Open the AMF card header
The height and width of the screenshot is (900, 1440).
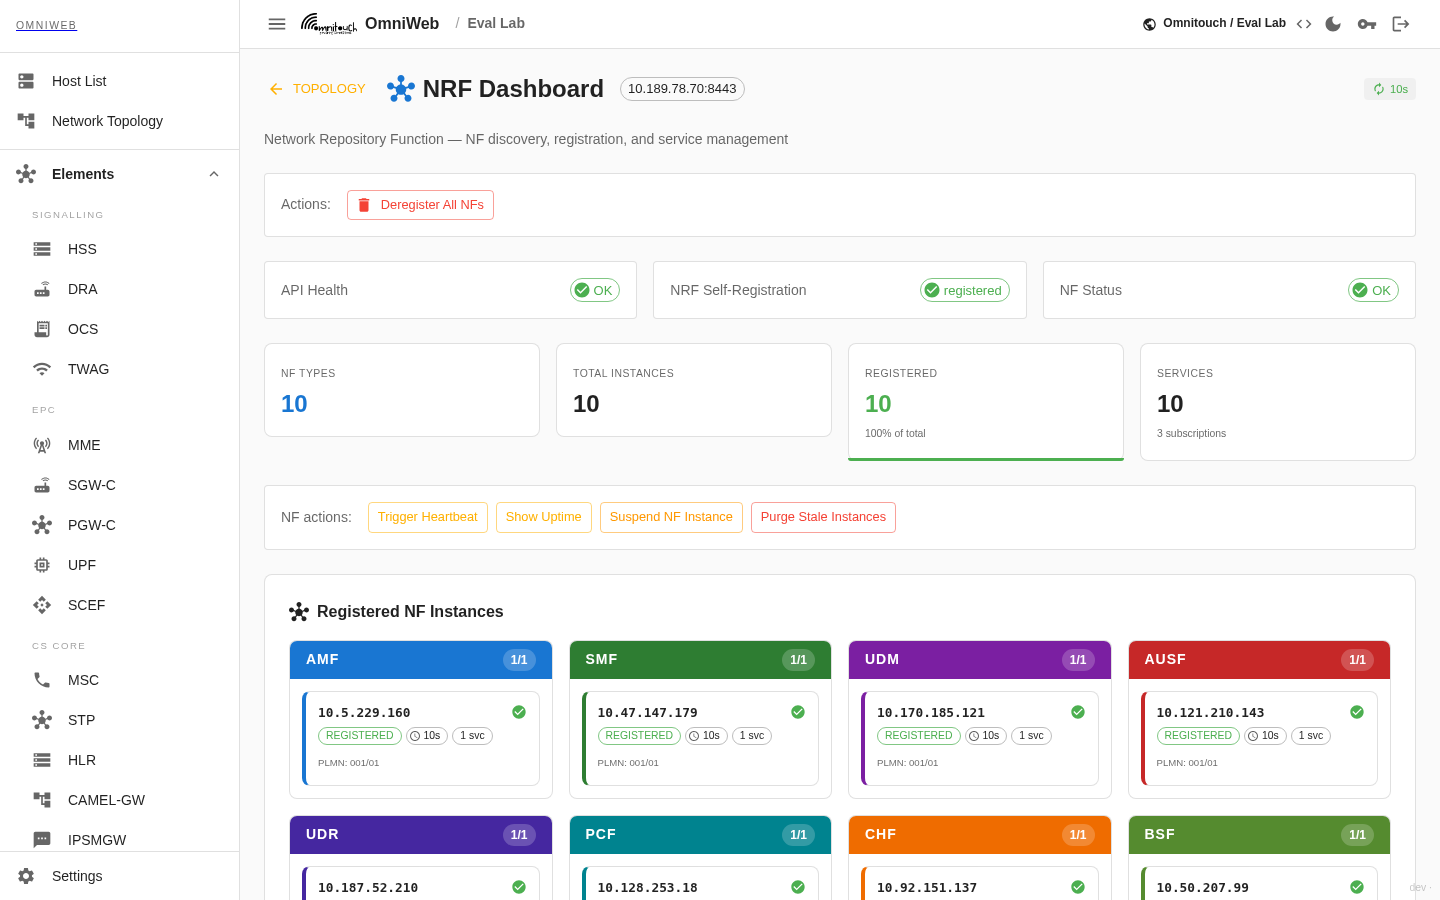point(421,660)
